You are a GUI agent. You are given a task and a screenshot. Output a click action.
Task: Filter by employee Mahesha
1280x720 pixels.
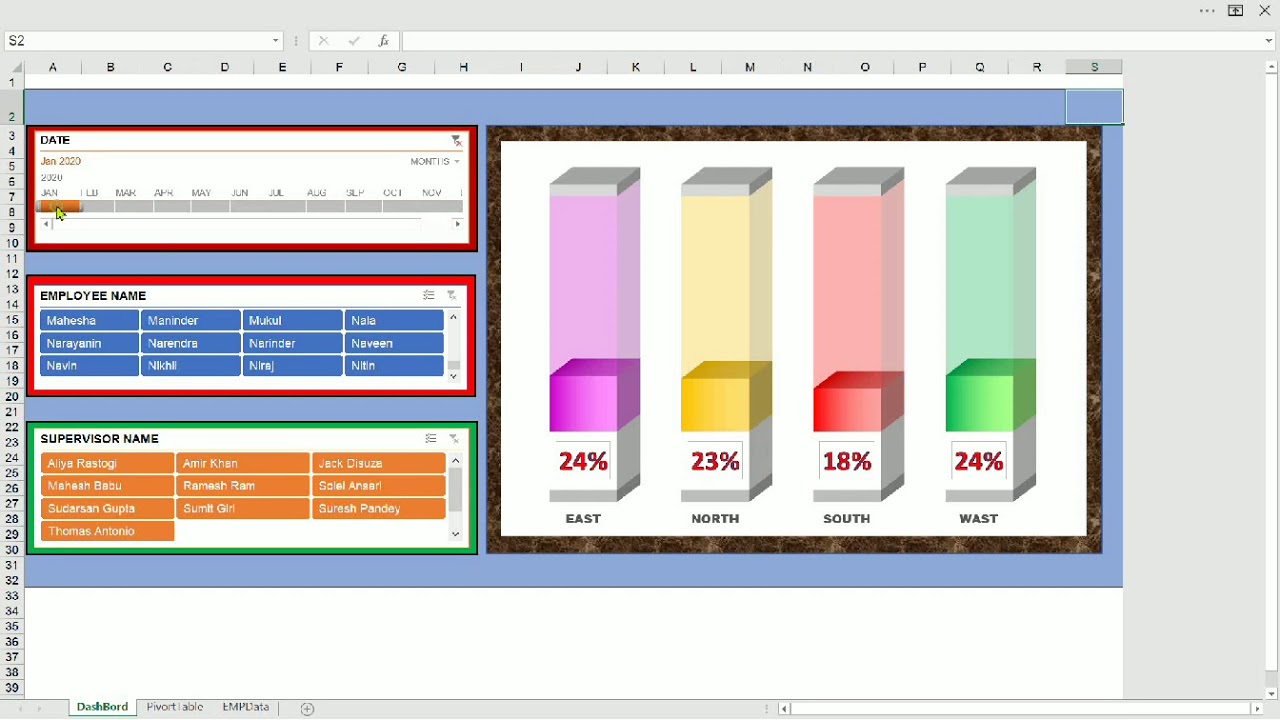click(89, 321)
